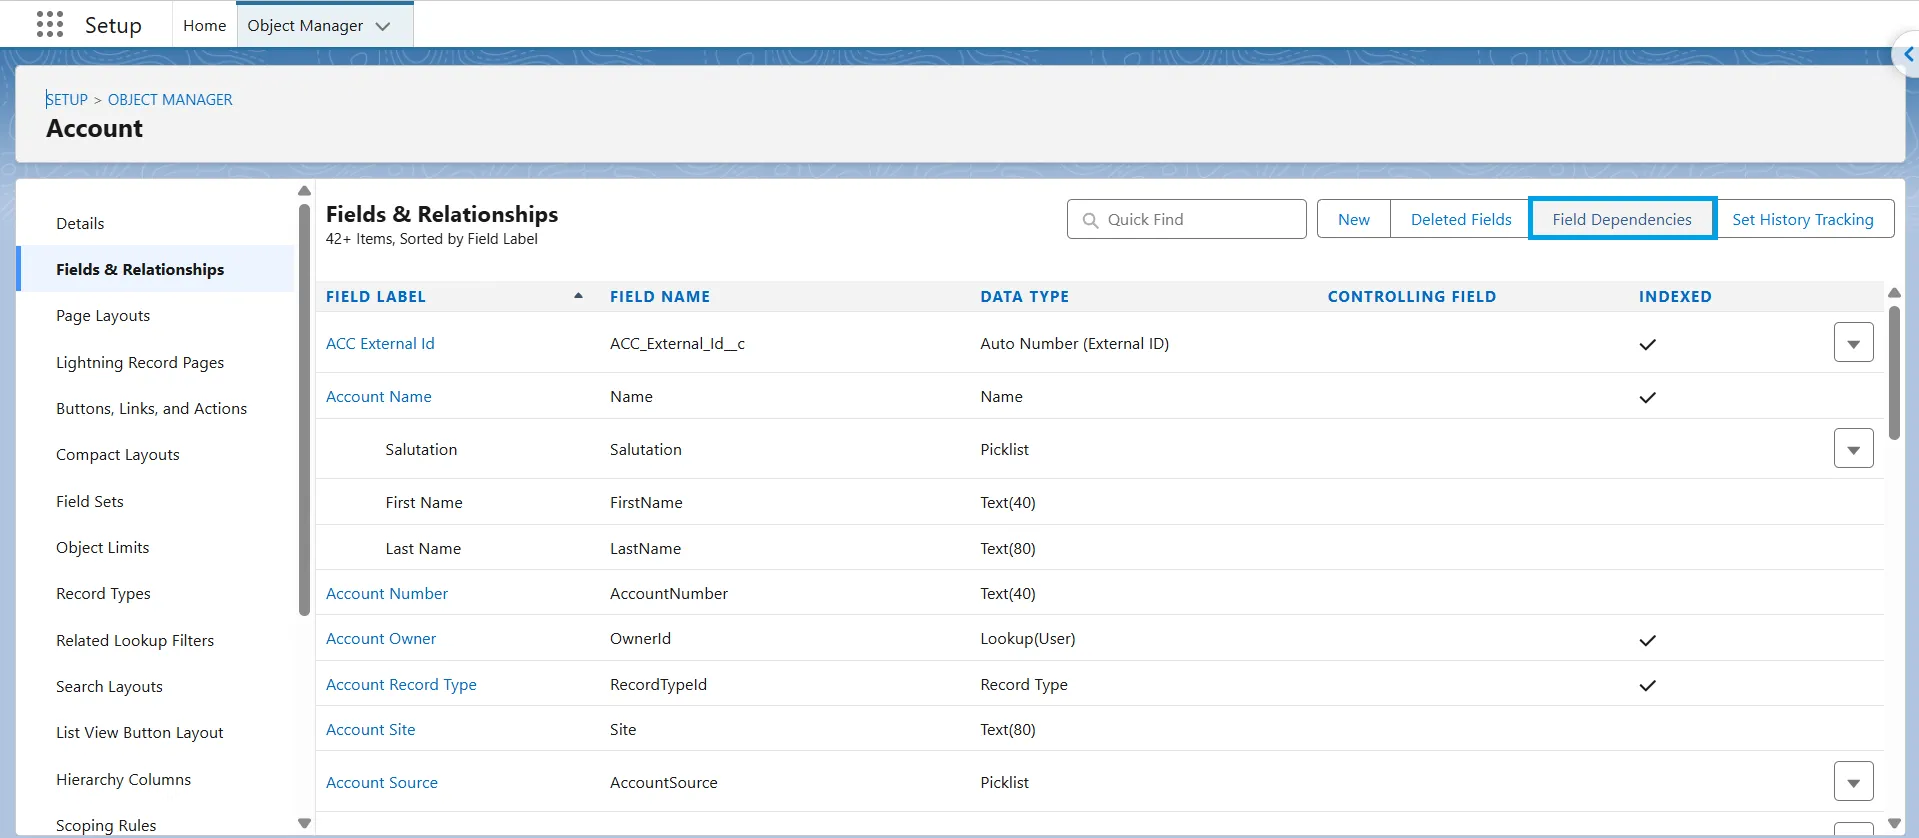Open Account Number field link
Viewport: 1919px width, 838px height.
[x=387, y=593]
